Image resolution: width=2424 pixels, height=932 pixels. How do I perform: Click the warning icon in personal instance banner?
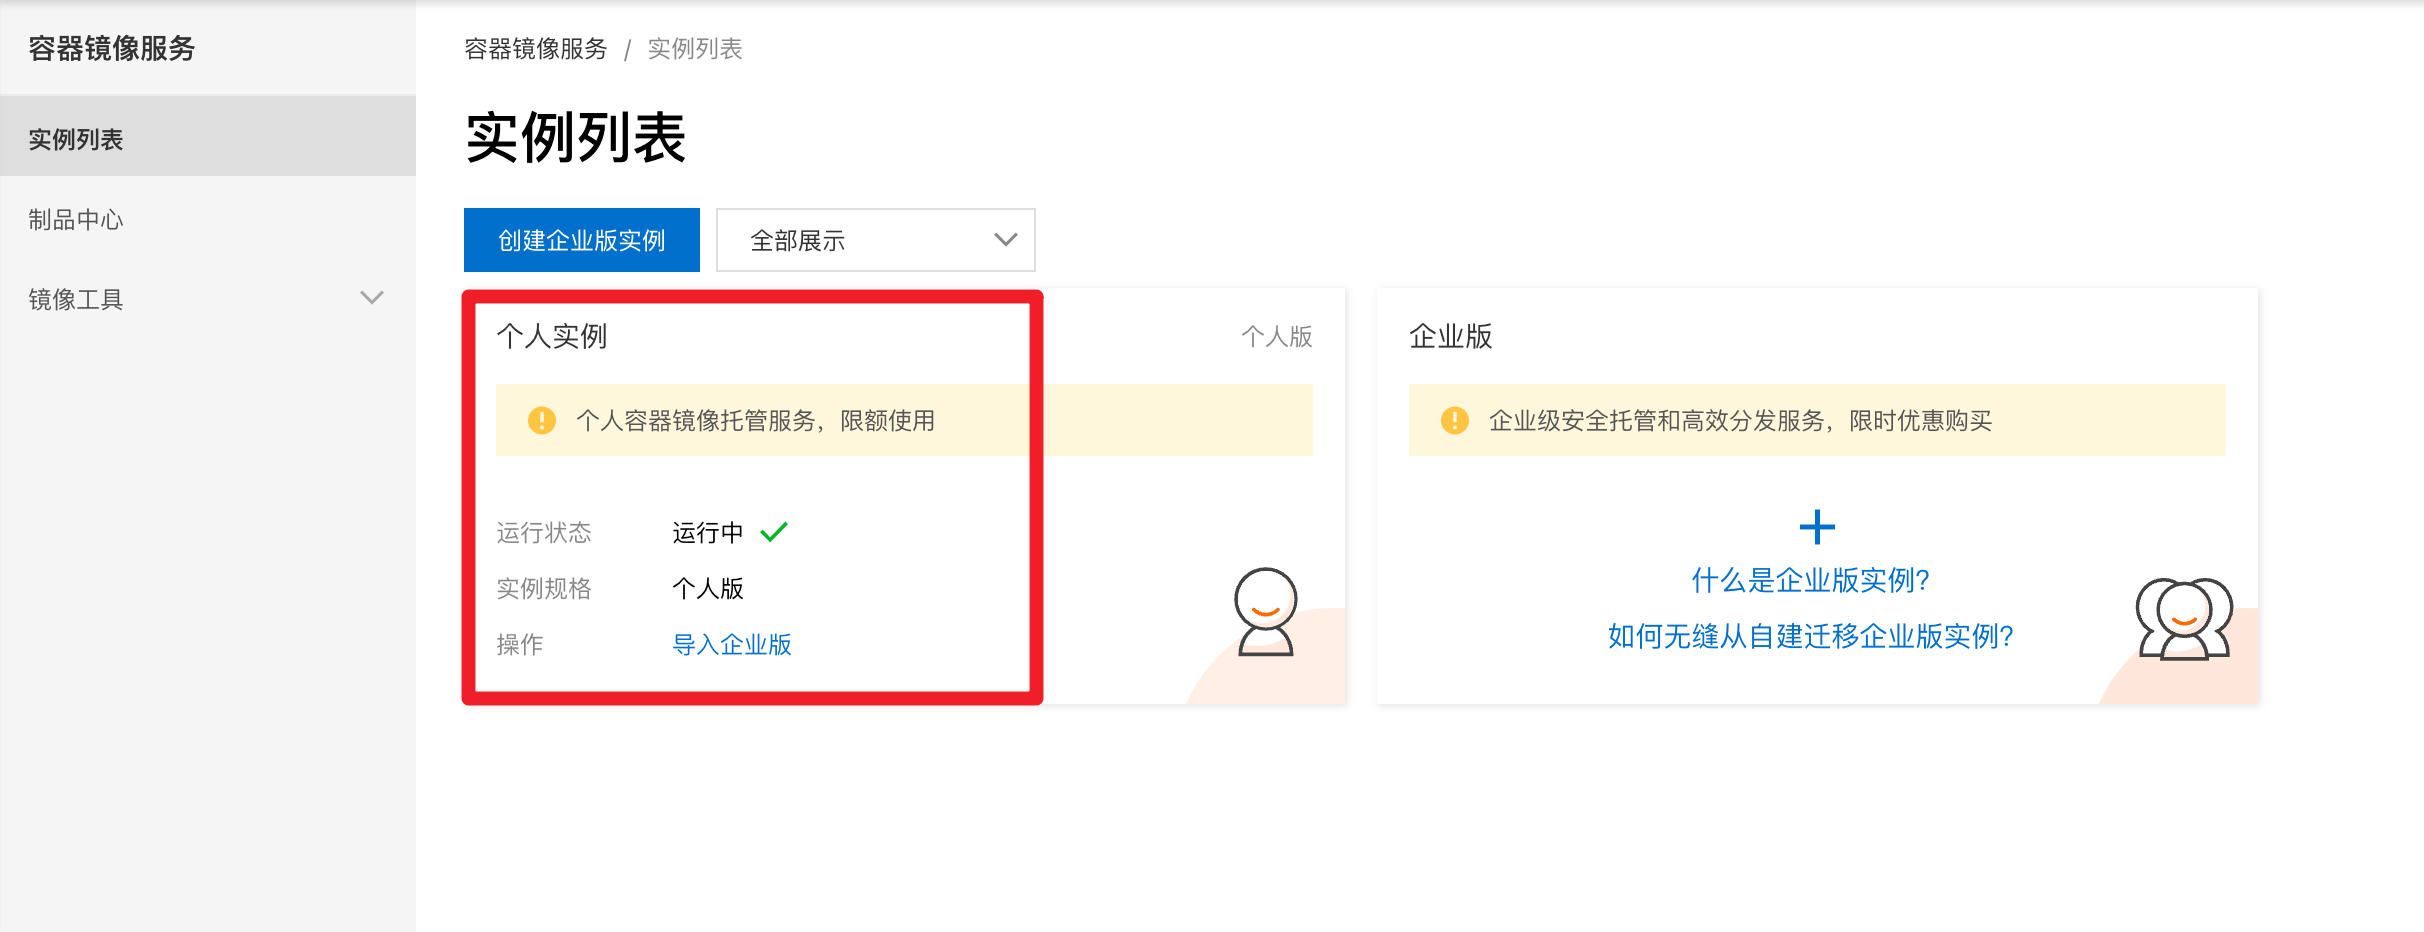(x=541, y=420)
